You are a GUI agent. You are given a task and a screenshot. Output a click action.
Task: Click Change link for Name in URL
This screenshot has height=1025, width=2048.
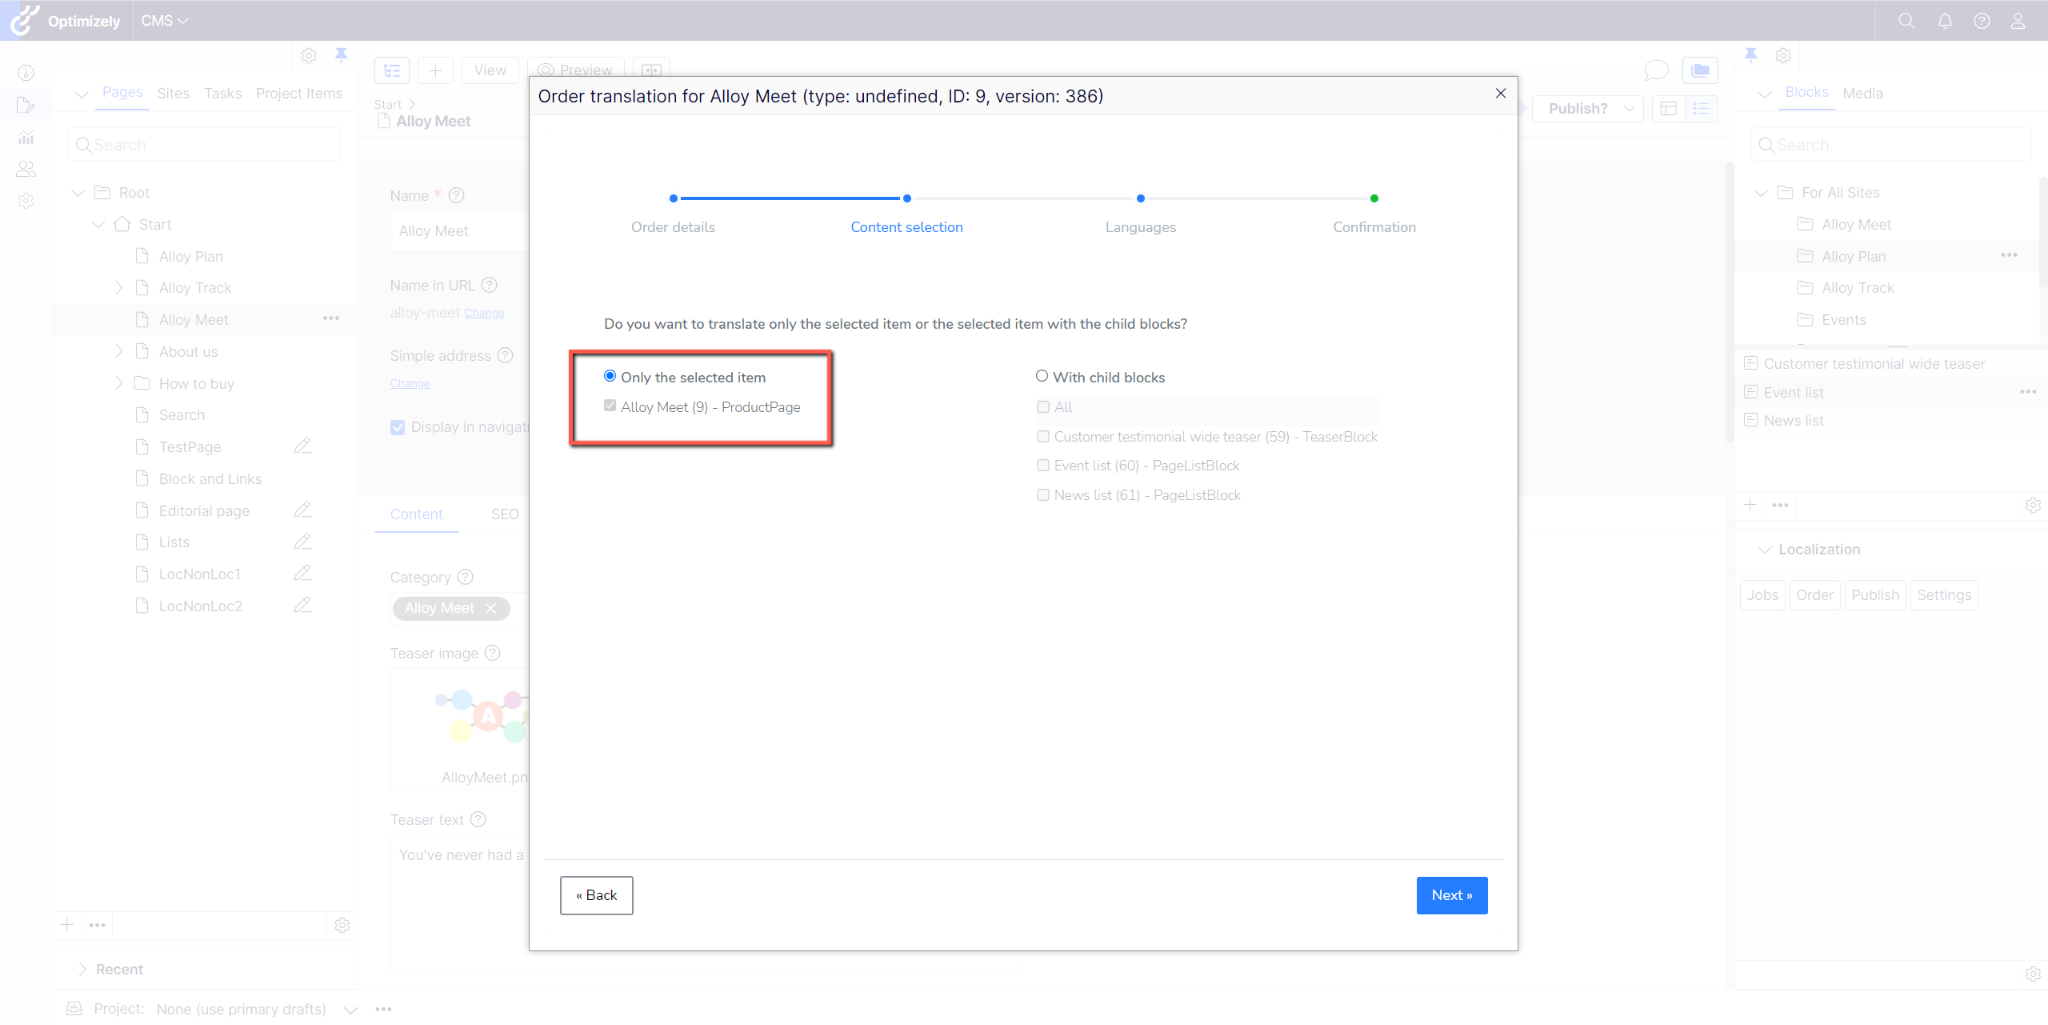pyautogui.click(x=484, y=313)
